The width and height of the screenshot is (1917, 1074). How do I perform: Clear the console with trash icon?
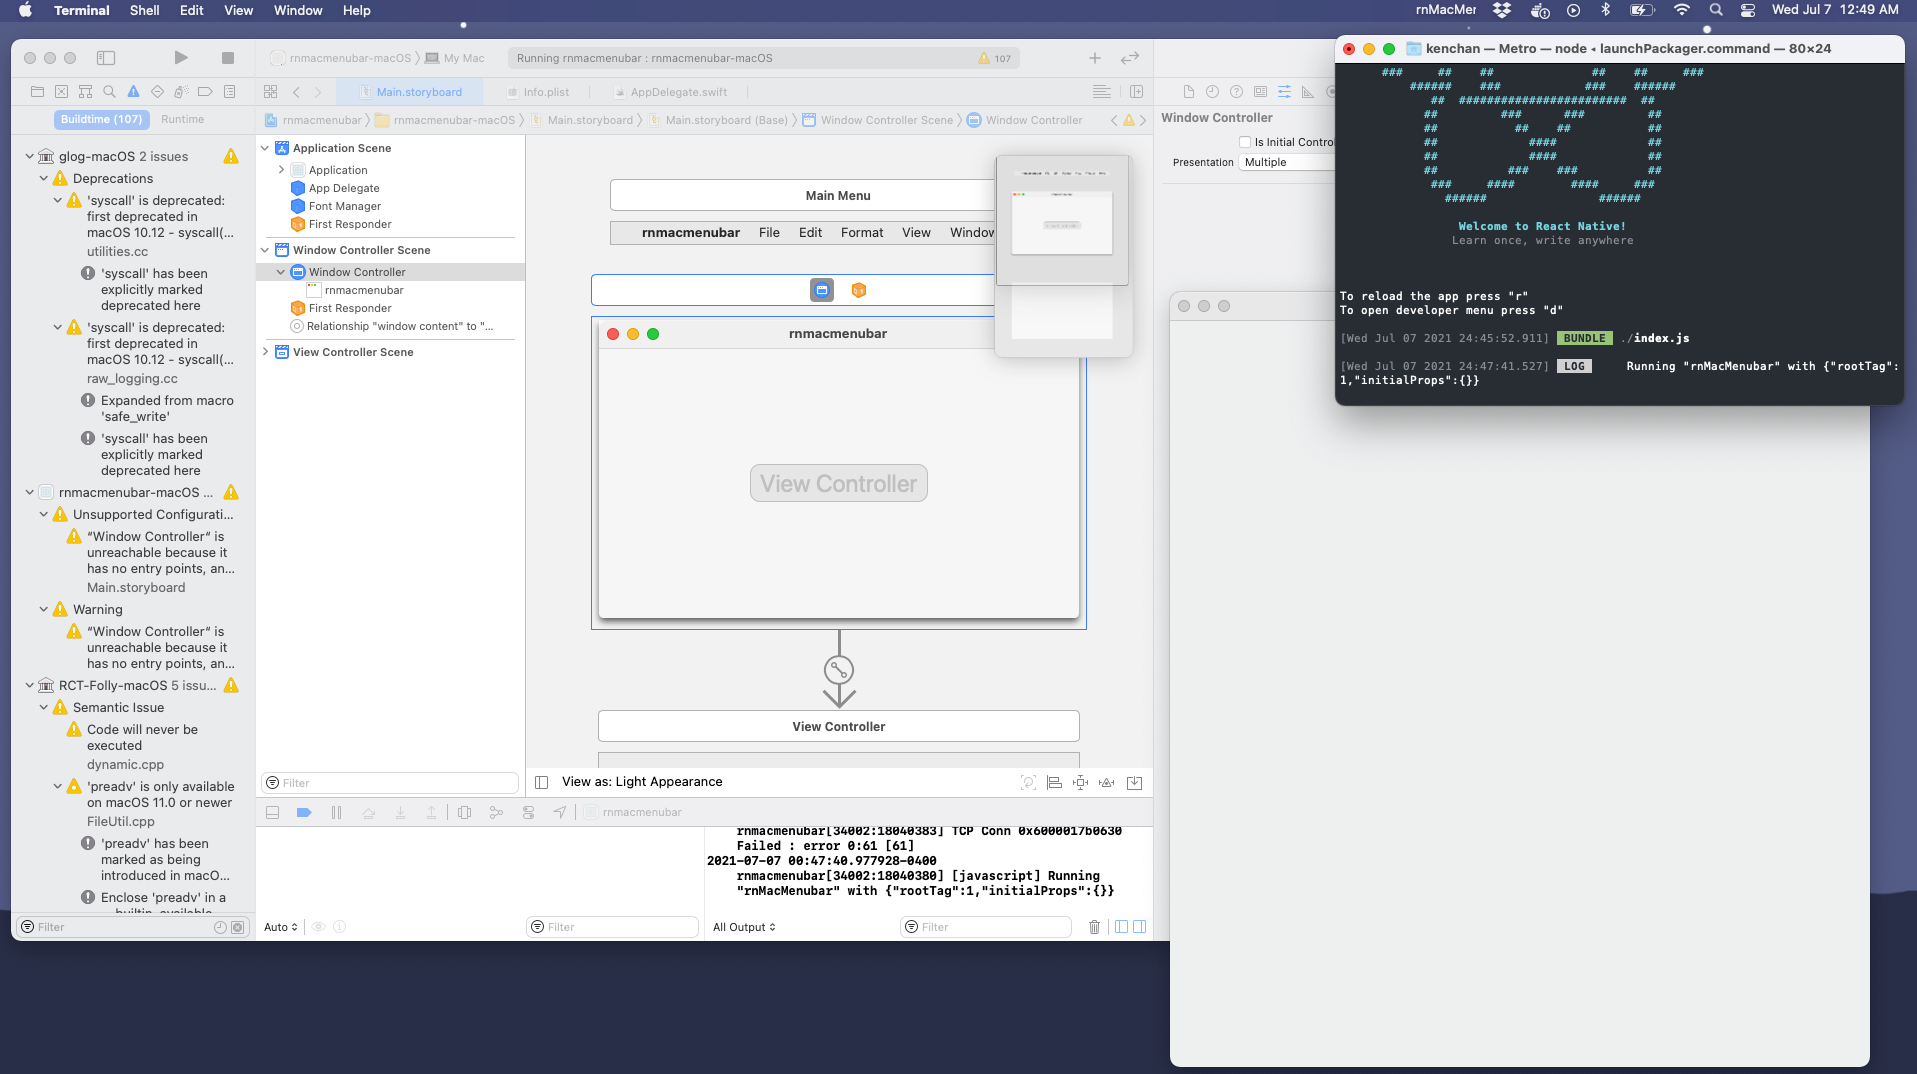(x=1094, y=927)
